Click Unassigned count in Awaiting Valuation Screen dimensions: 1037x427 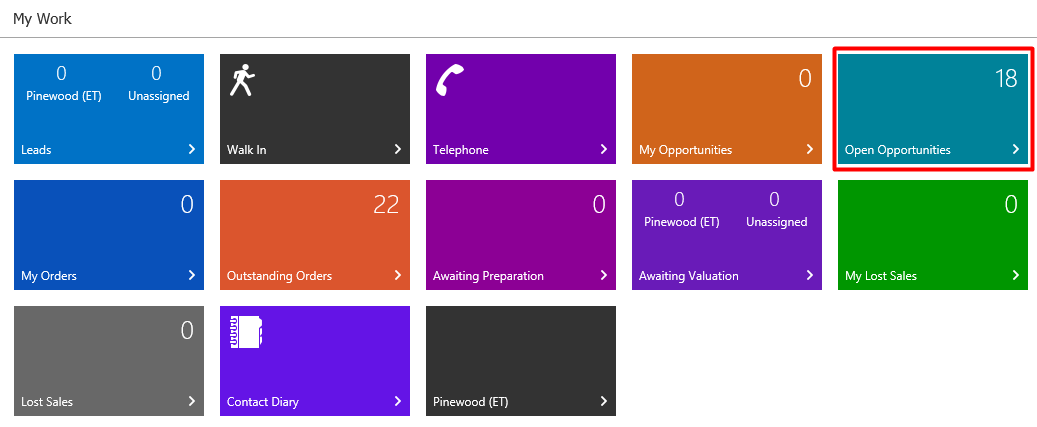[x=775, y=200]
